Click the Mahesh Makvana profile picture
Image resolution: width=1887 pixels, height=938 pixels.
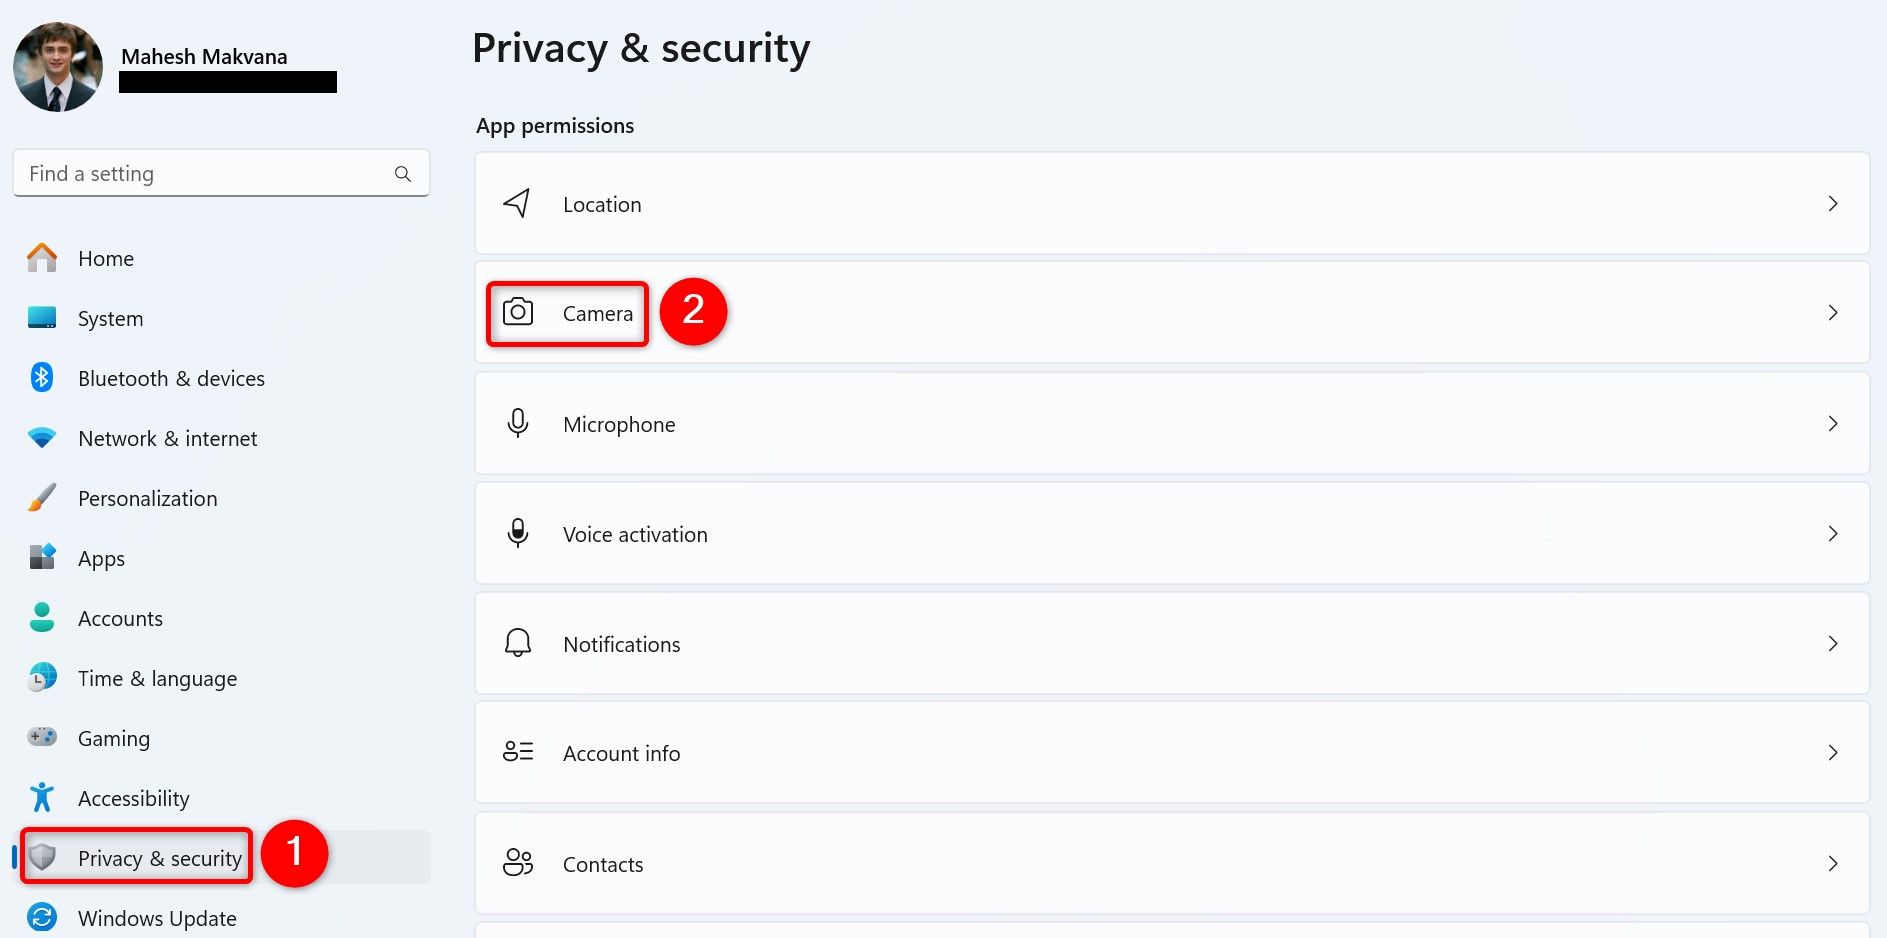pos(58,67)
